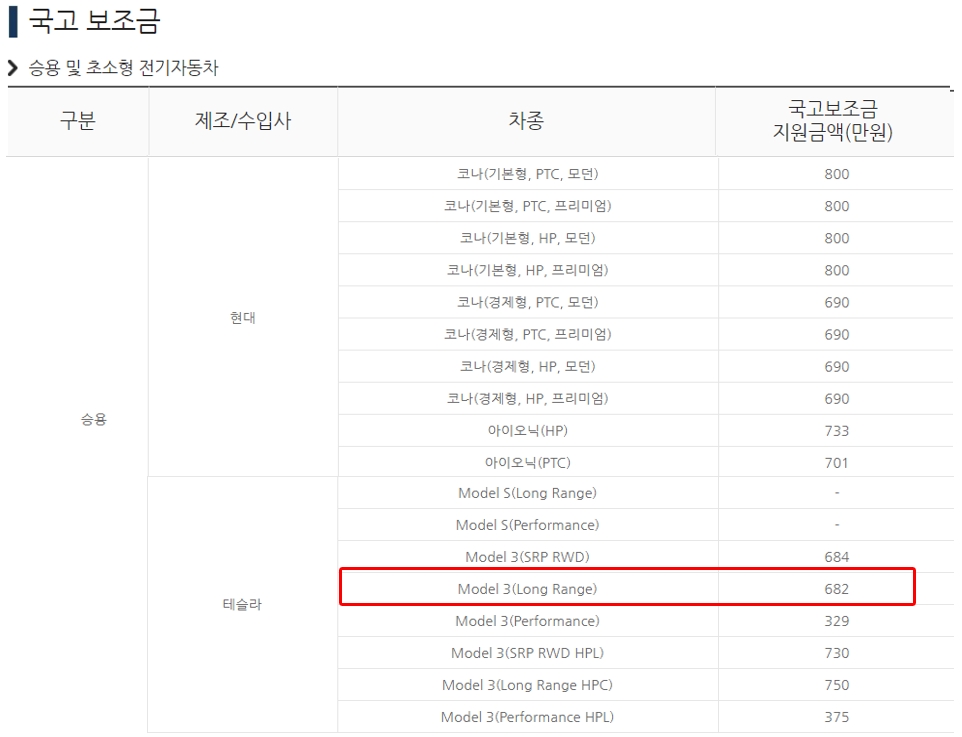Click the 국고보조금 지원금액(만원) column header

click(x=833, y=120)
